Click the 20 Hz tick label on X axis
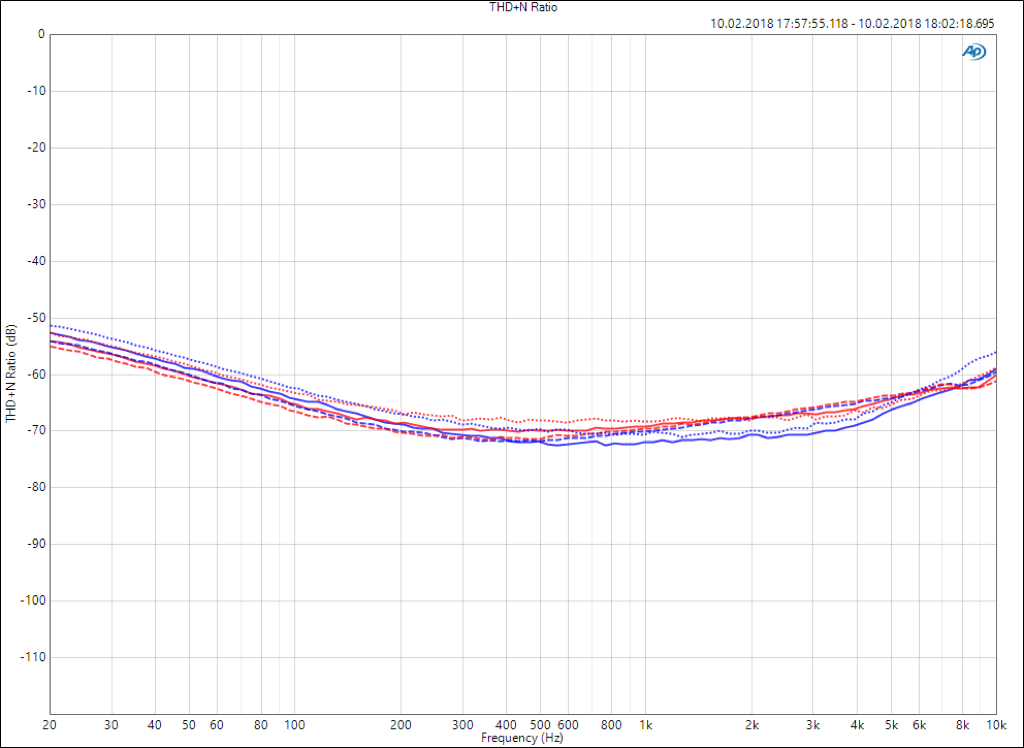Viewport: 1024px width, 748px height. pos(49,724)
